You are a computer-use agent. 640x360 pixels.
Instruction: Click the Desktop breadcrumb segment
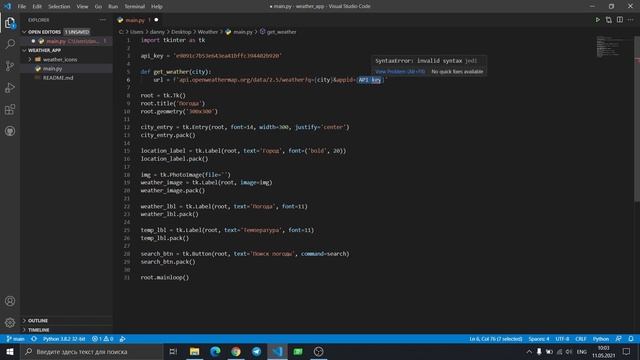[x=181, y=32]
